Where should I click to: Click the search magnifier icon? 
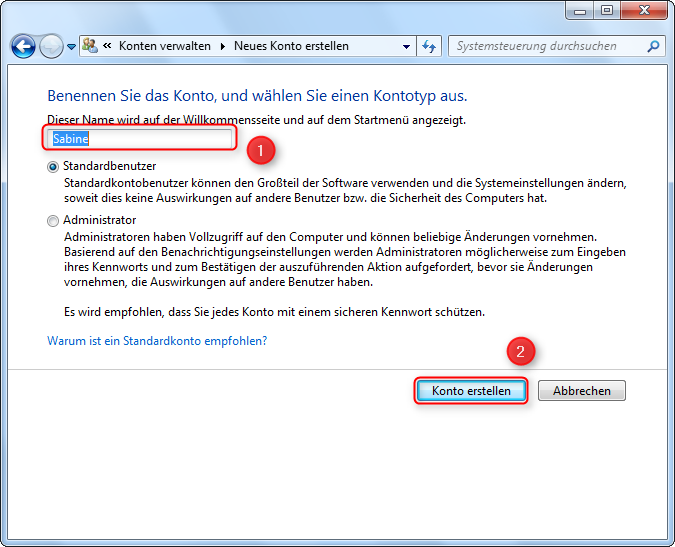point(653,46)
